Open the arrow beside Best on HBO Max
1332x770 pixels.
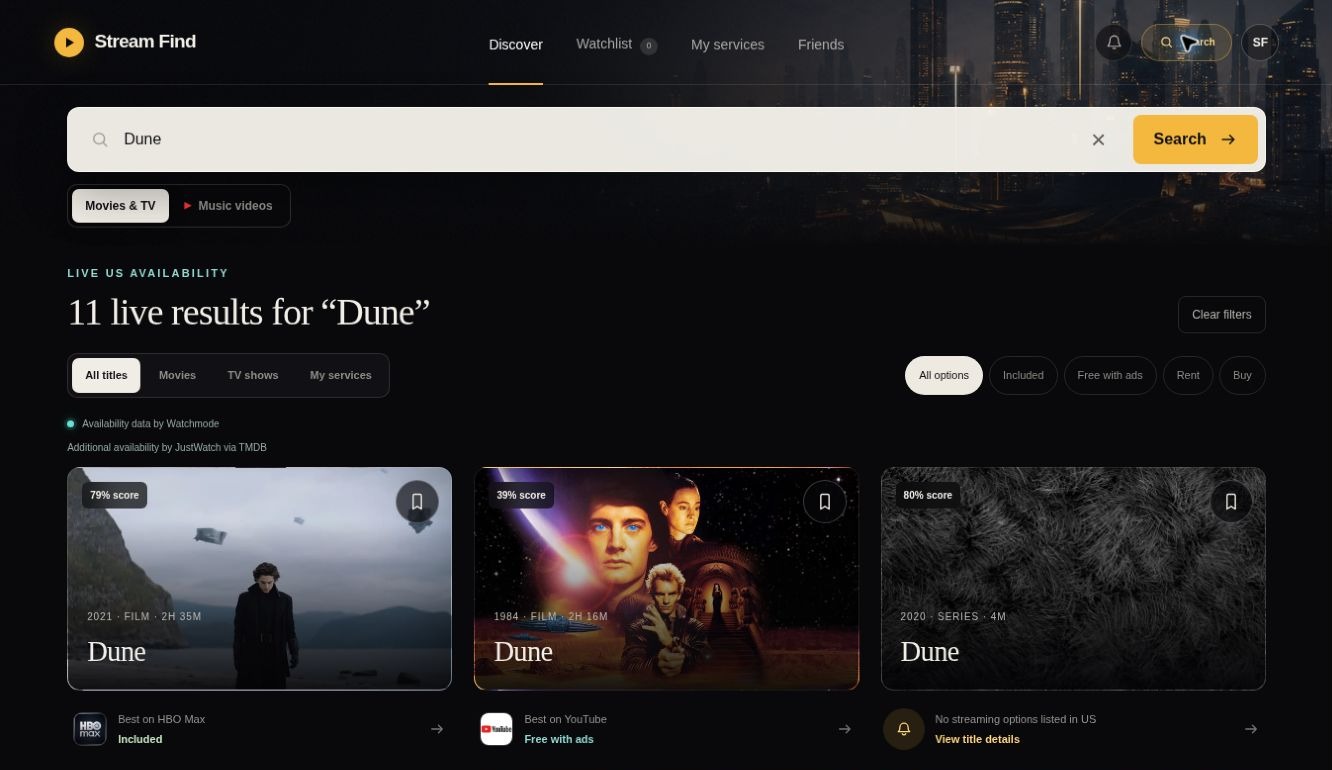click(437, 729)
